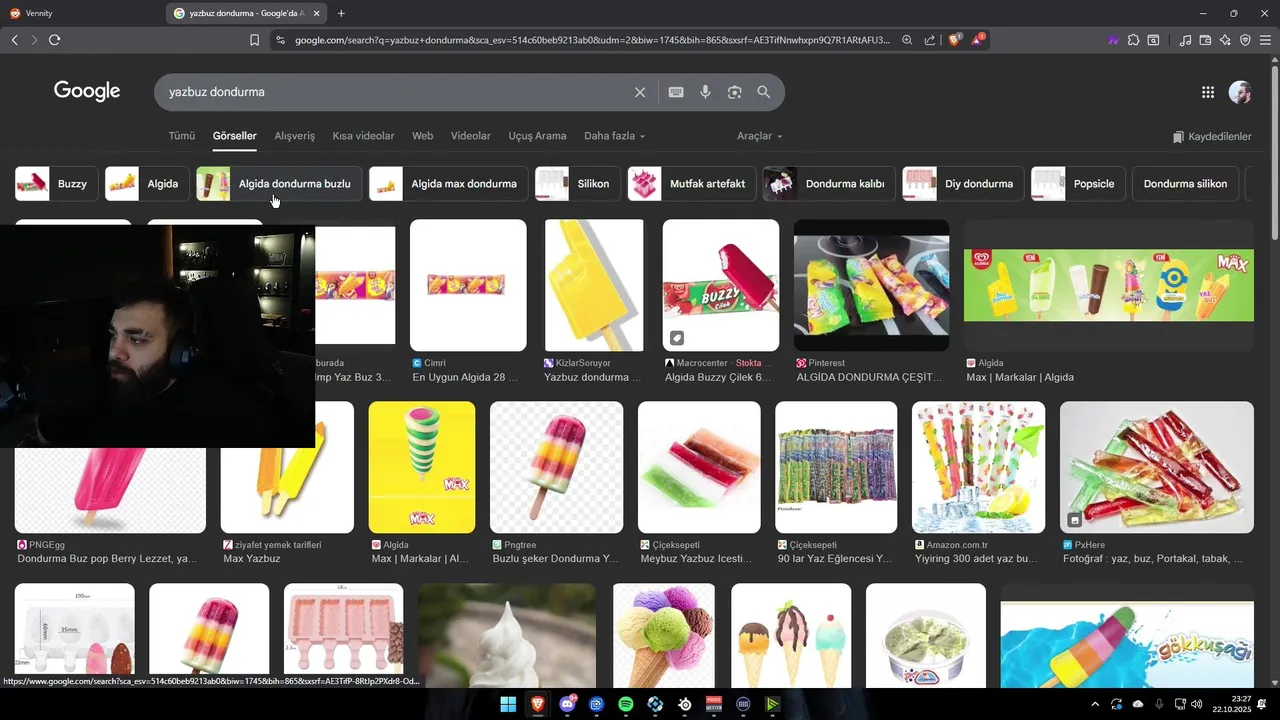1280x720 pixels.
Task: Open the Windows Start menu
Action: click(x=508, y=704)
